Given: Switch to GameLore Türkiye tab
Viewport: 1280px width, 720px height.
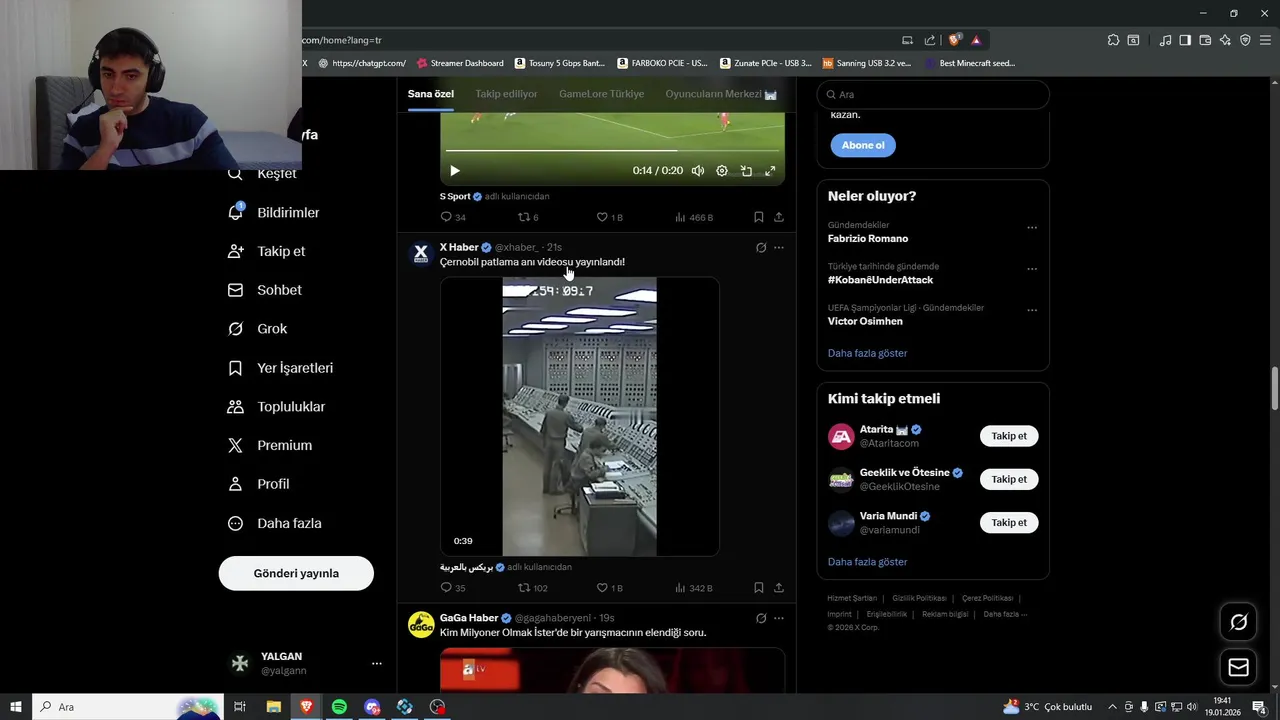Looking at the screenshot, I should tap(601, 94).
